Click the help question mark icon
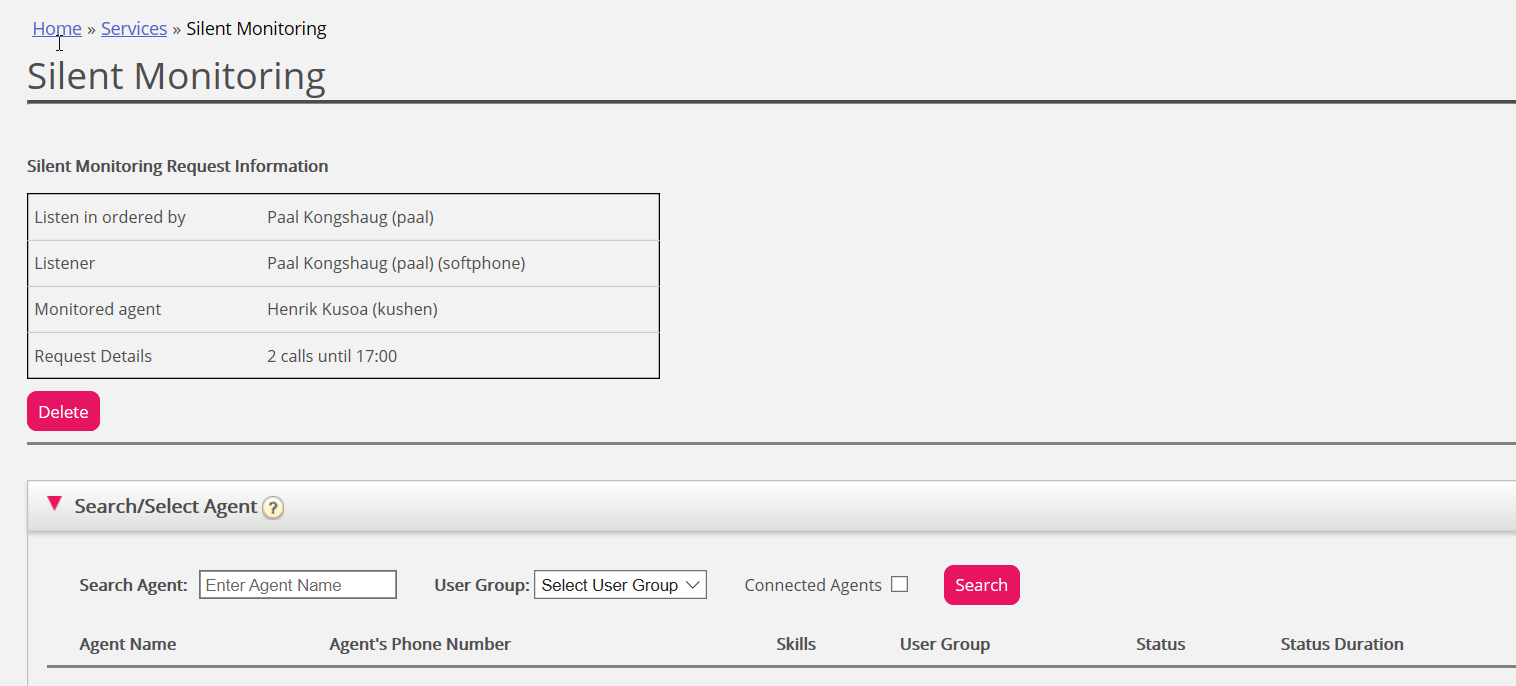1516x686 pixels. tap(273, 508)
